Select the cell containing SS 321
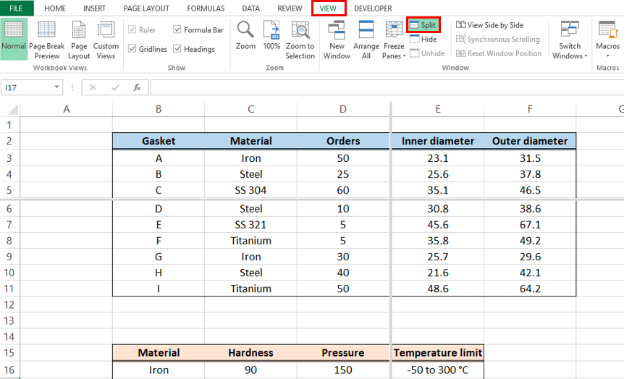The image size is (629, 379). (x=251, y=225)
